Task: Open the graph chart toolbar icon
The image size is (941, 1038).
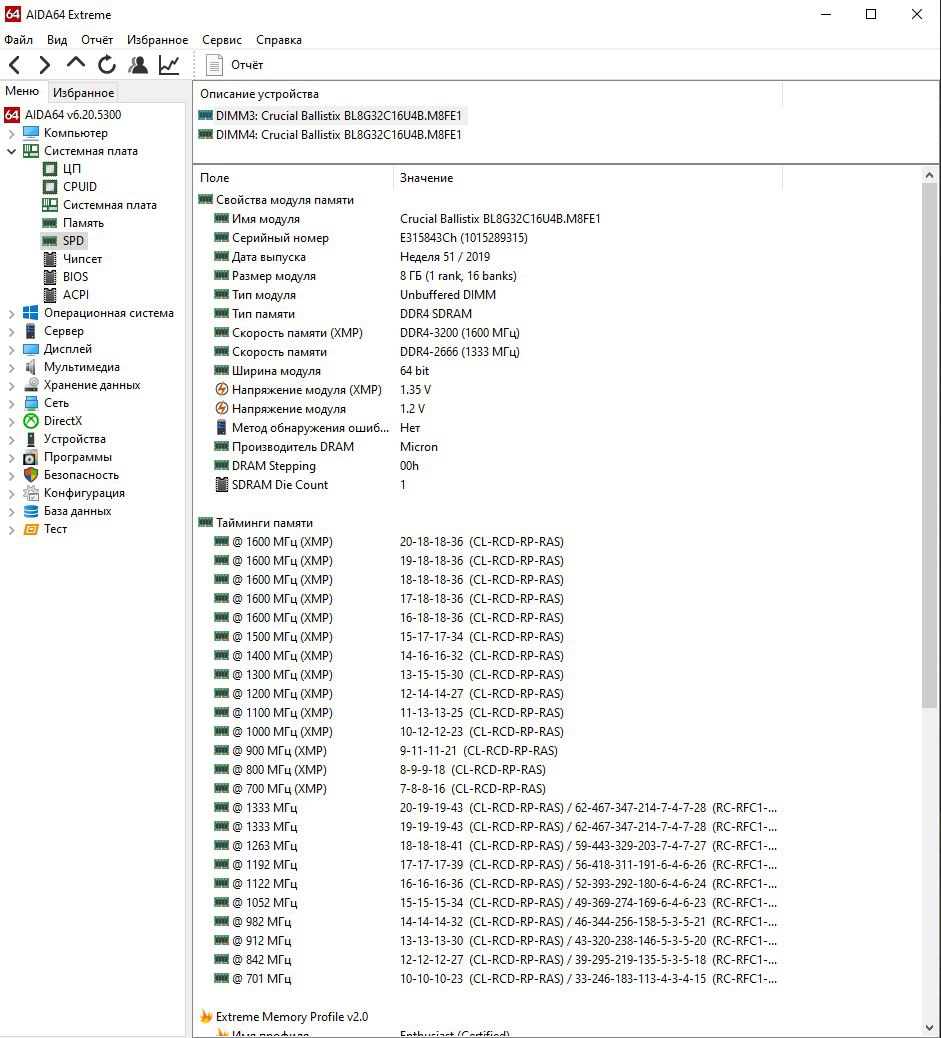Action: 170,65
